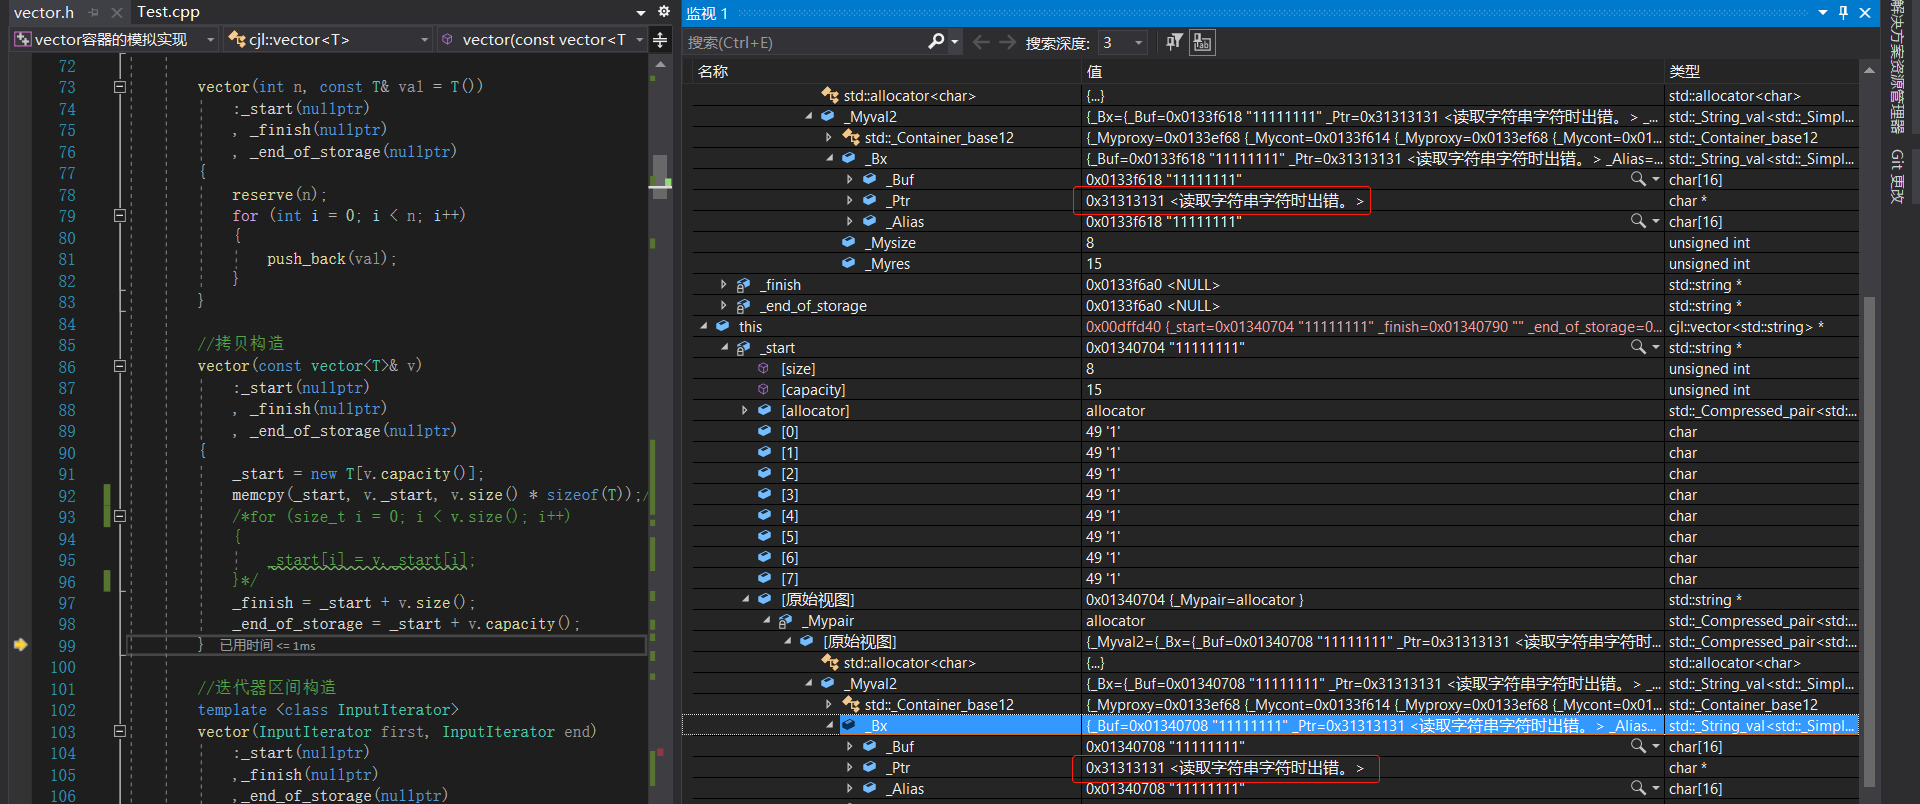Expand the _finish node
Screen dimensions: 1920x804
(x=723, y=284)
